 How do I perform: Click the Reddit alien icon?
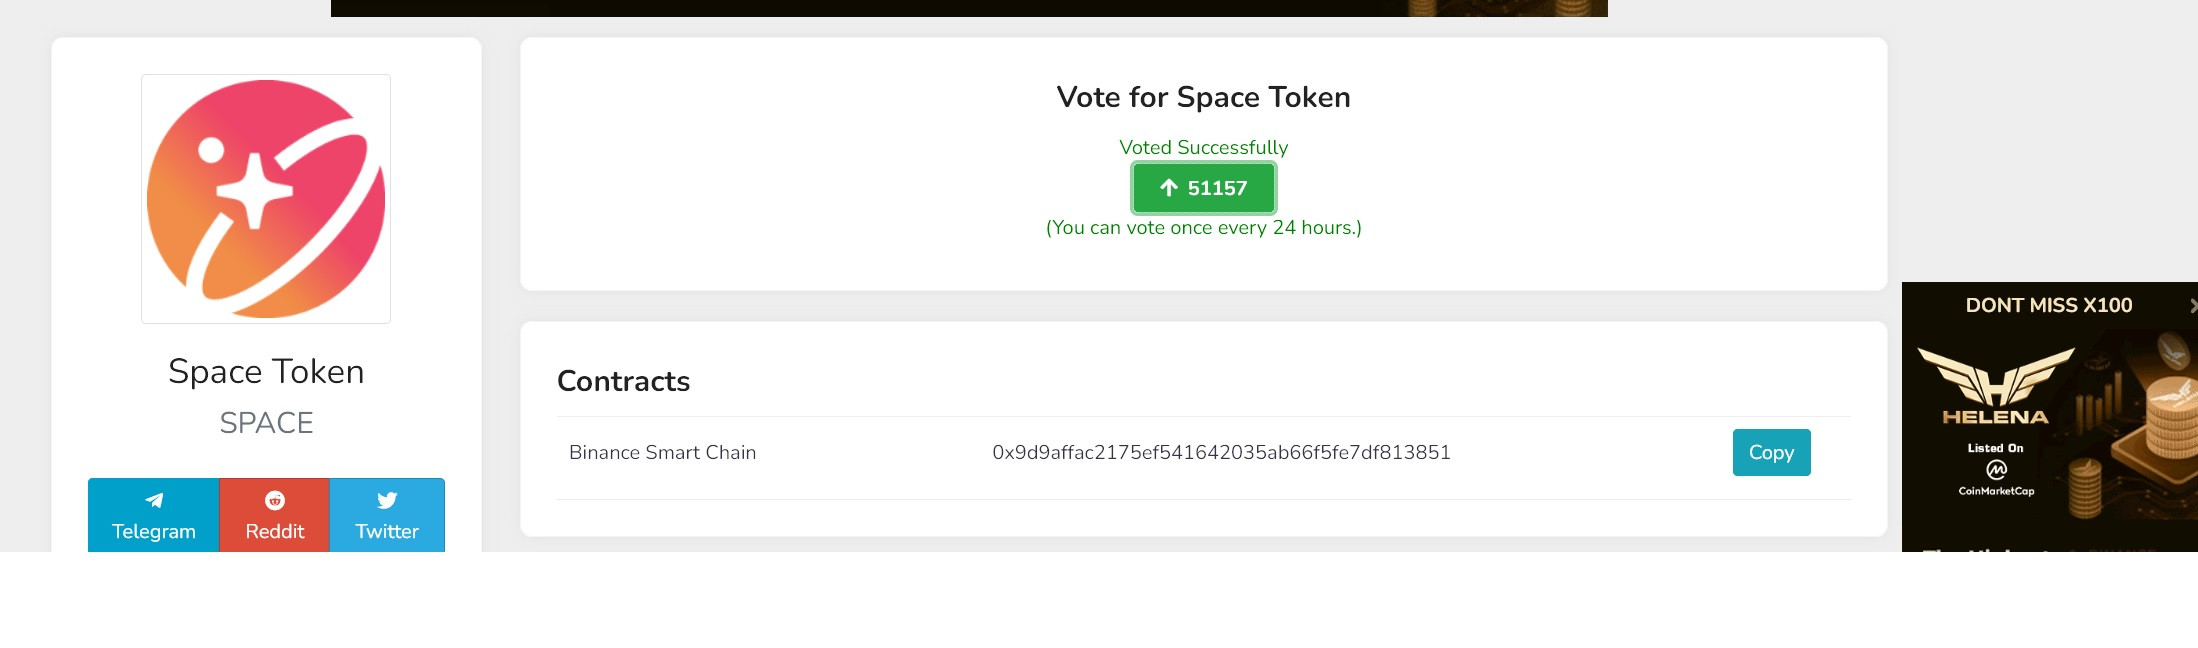pyautogui.click(x=275, y=500)
